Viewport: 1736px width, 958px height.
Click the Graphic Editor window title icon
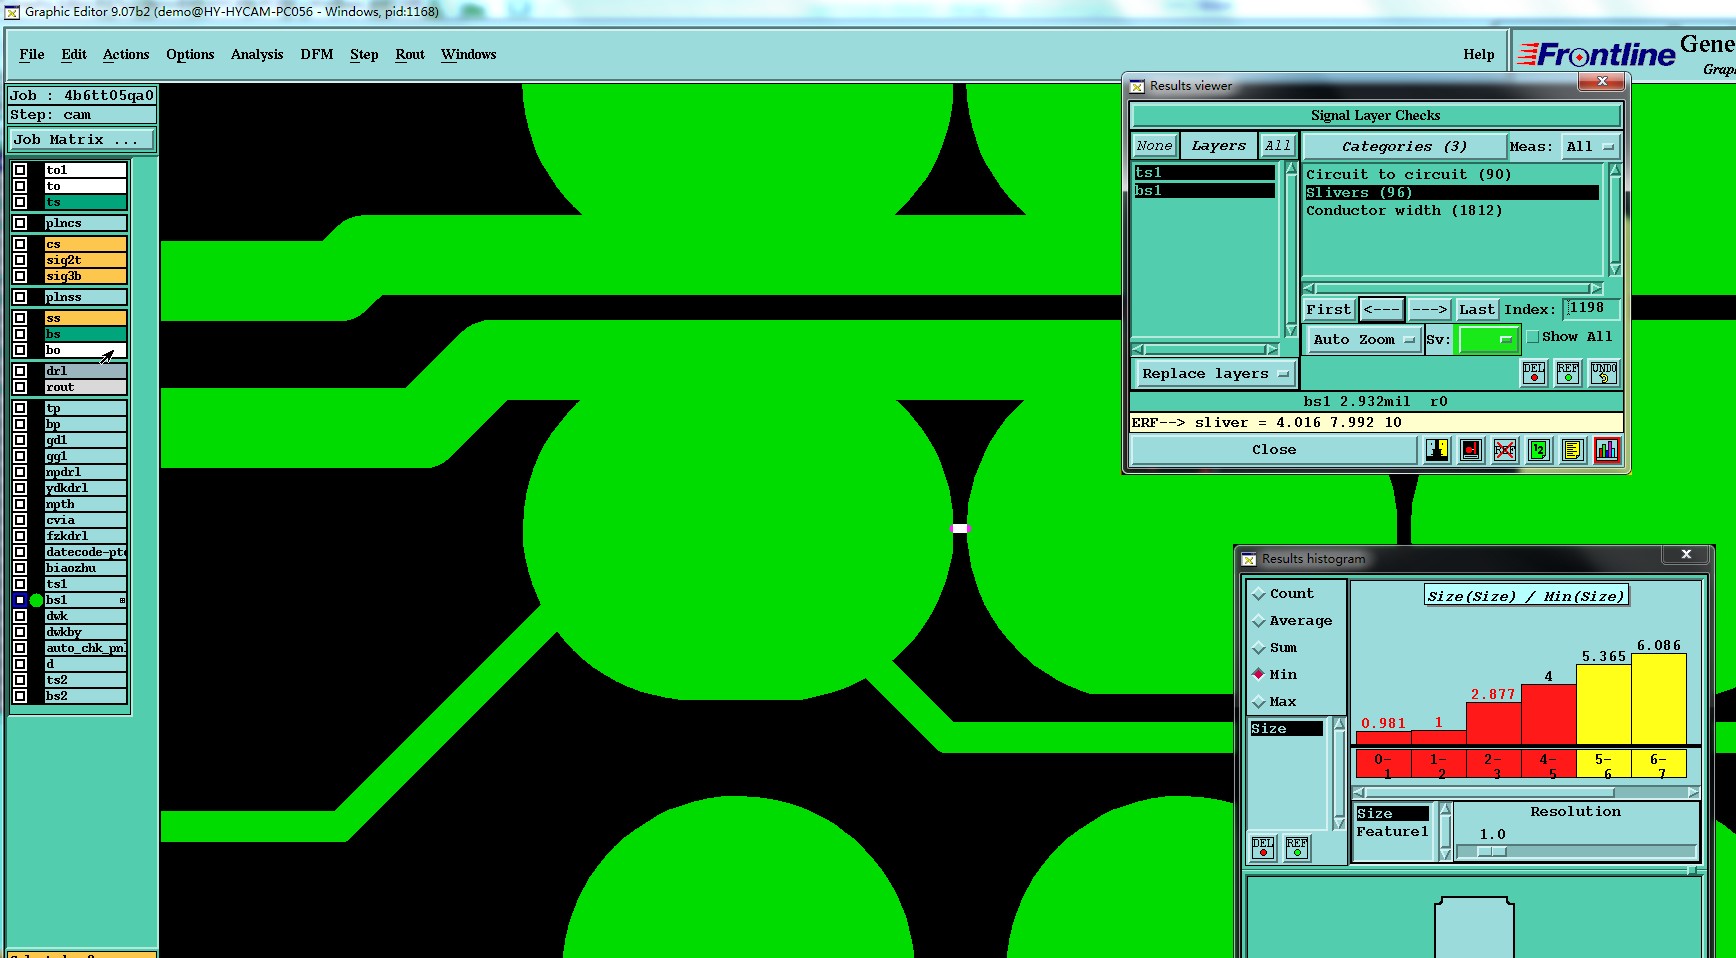pos(12,12)
